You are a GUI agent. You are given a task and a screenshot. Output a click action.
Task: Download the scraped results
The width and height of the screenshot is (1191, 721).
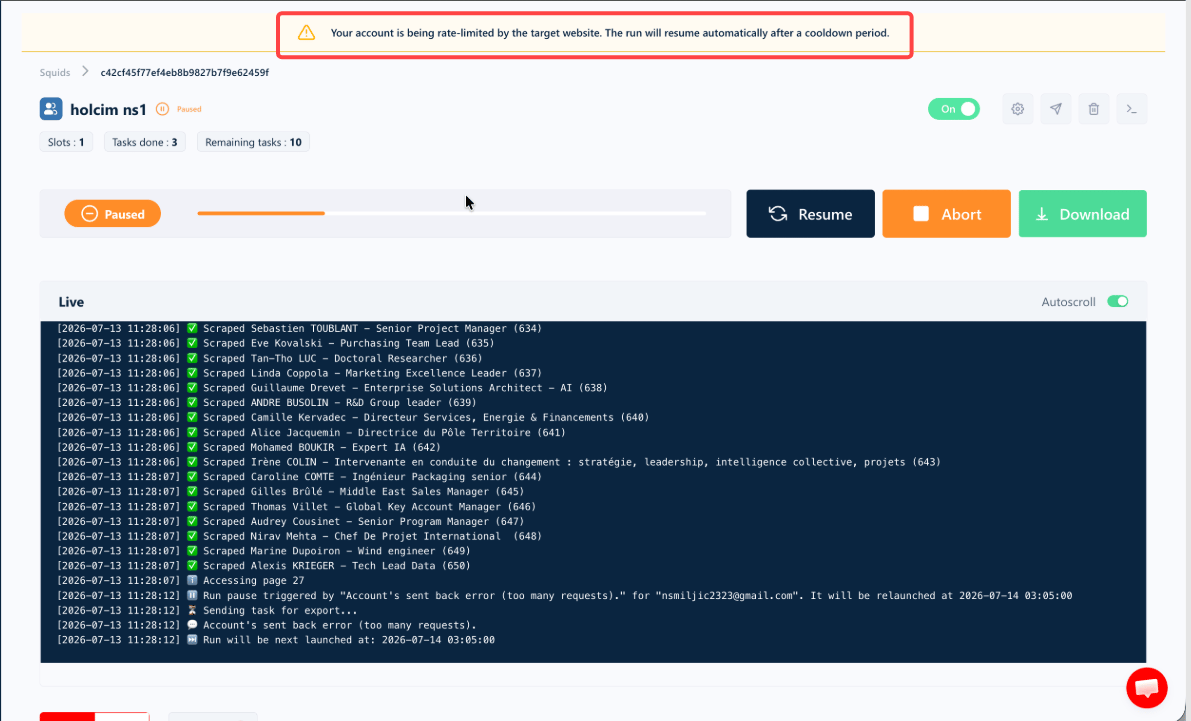click(1082, 213)
